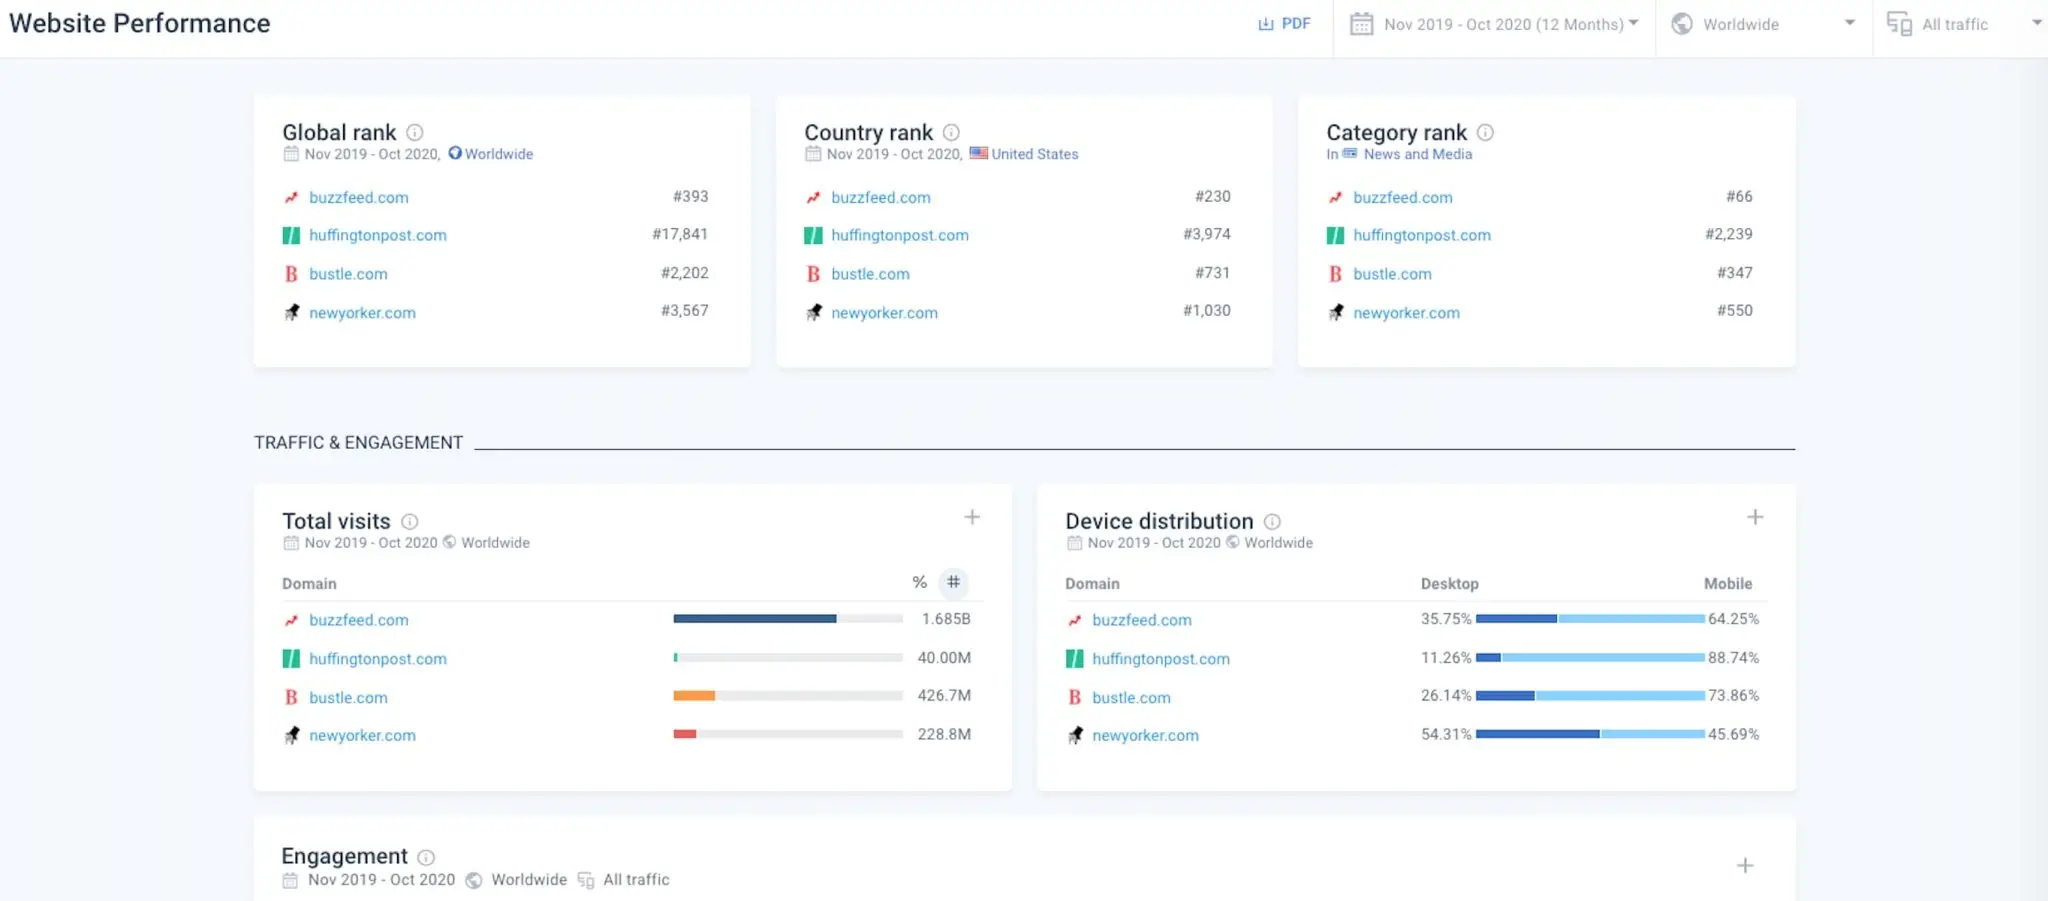
Task: Open the date range dropdown
Action: click(1634, 23)
